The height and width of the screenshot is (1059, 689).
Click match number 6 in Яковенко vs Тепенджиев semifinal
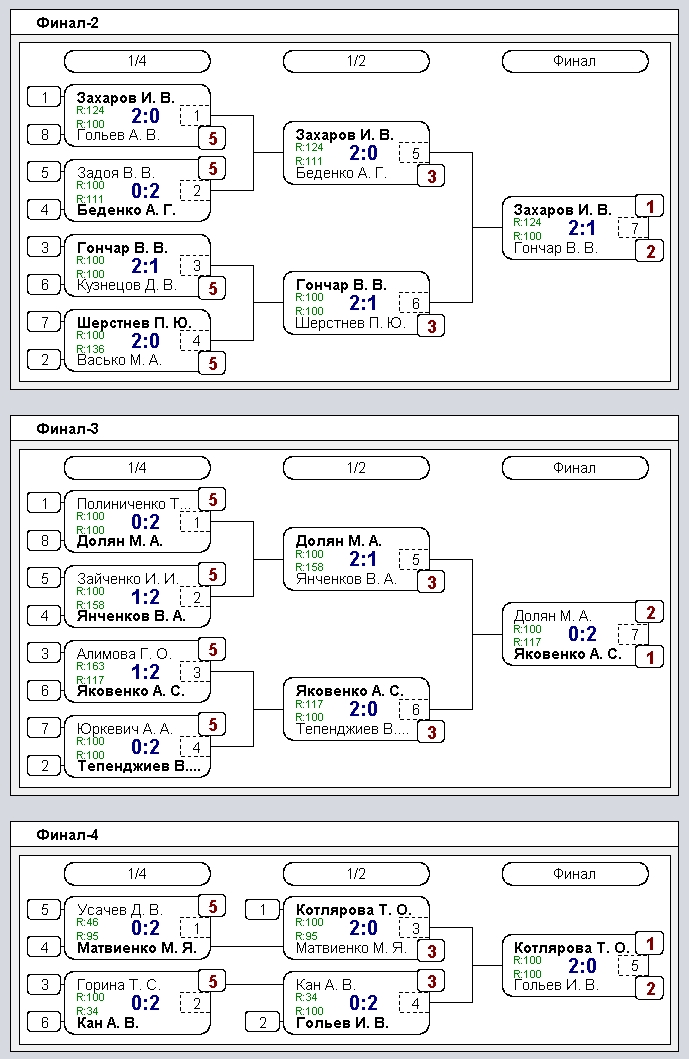414,709
